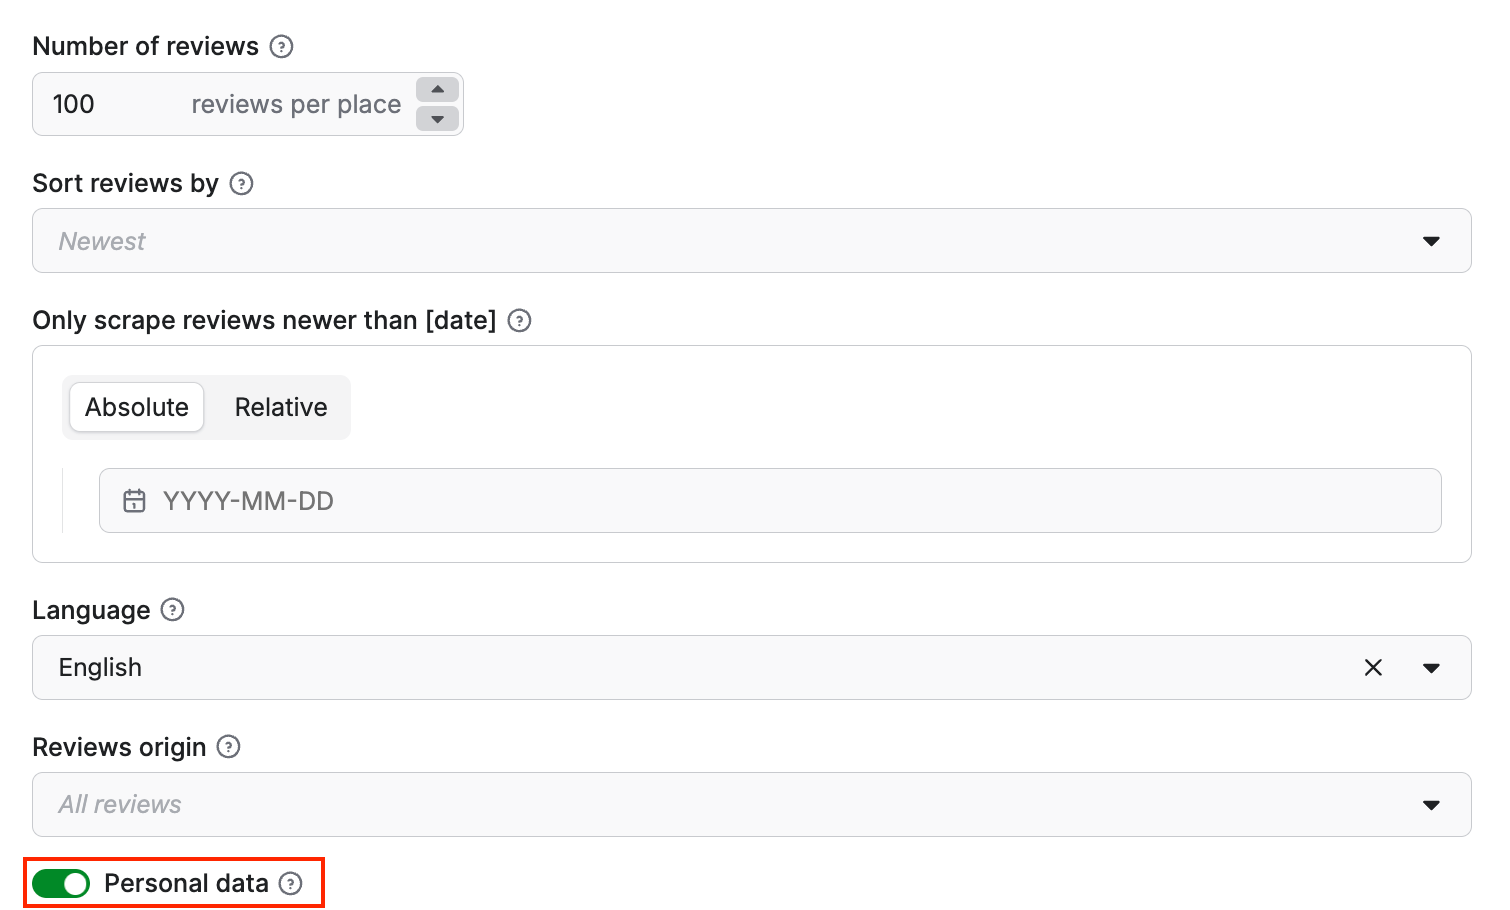Image resolution: width=1510 pixels, height=910 pixels.
Task: Click the green Personal data switch
Action: 60,883
